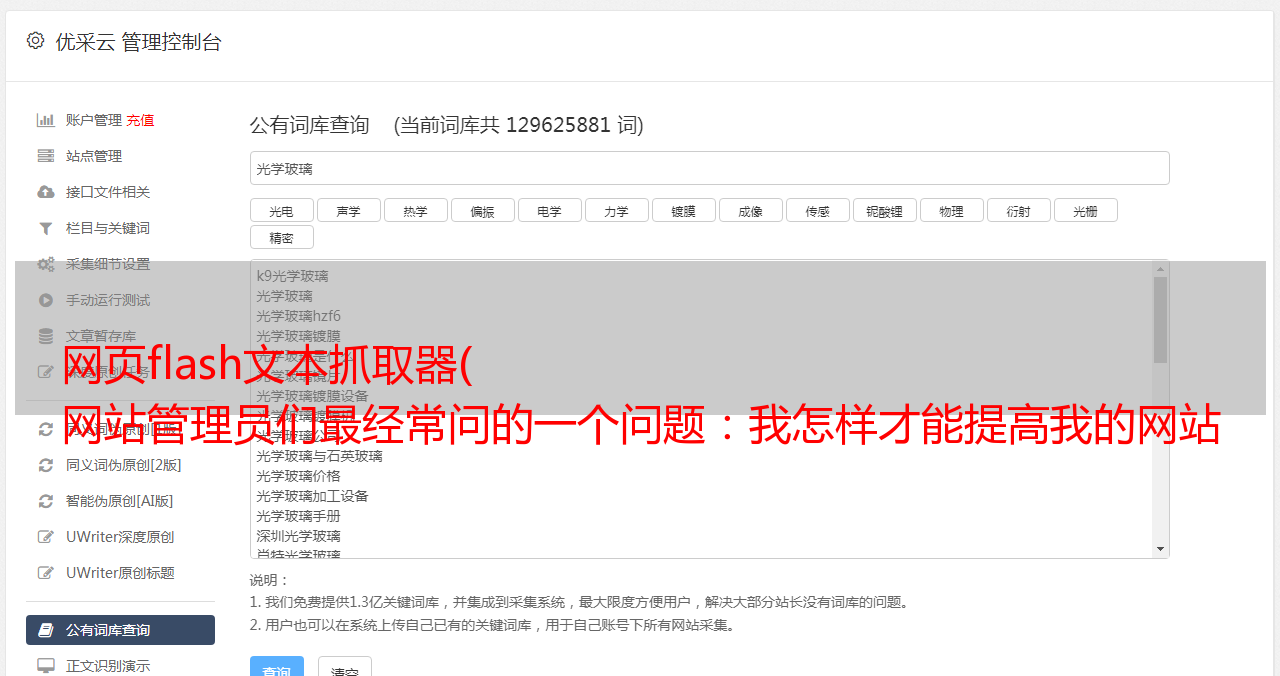Click the refresh icon beside 智能伪原创[AI版]
Screen dimensions: 1280x676
(x=45, y=501)
